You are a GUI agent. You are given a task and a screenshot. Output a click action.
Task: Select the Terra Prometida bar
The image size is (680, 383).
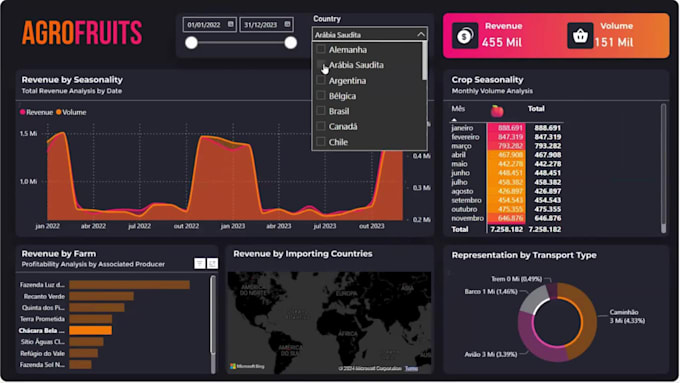pos(91,319)
